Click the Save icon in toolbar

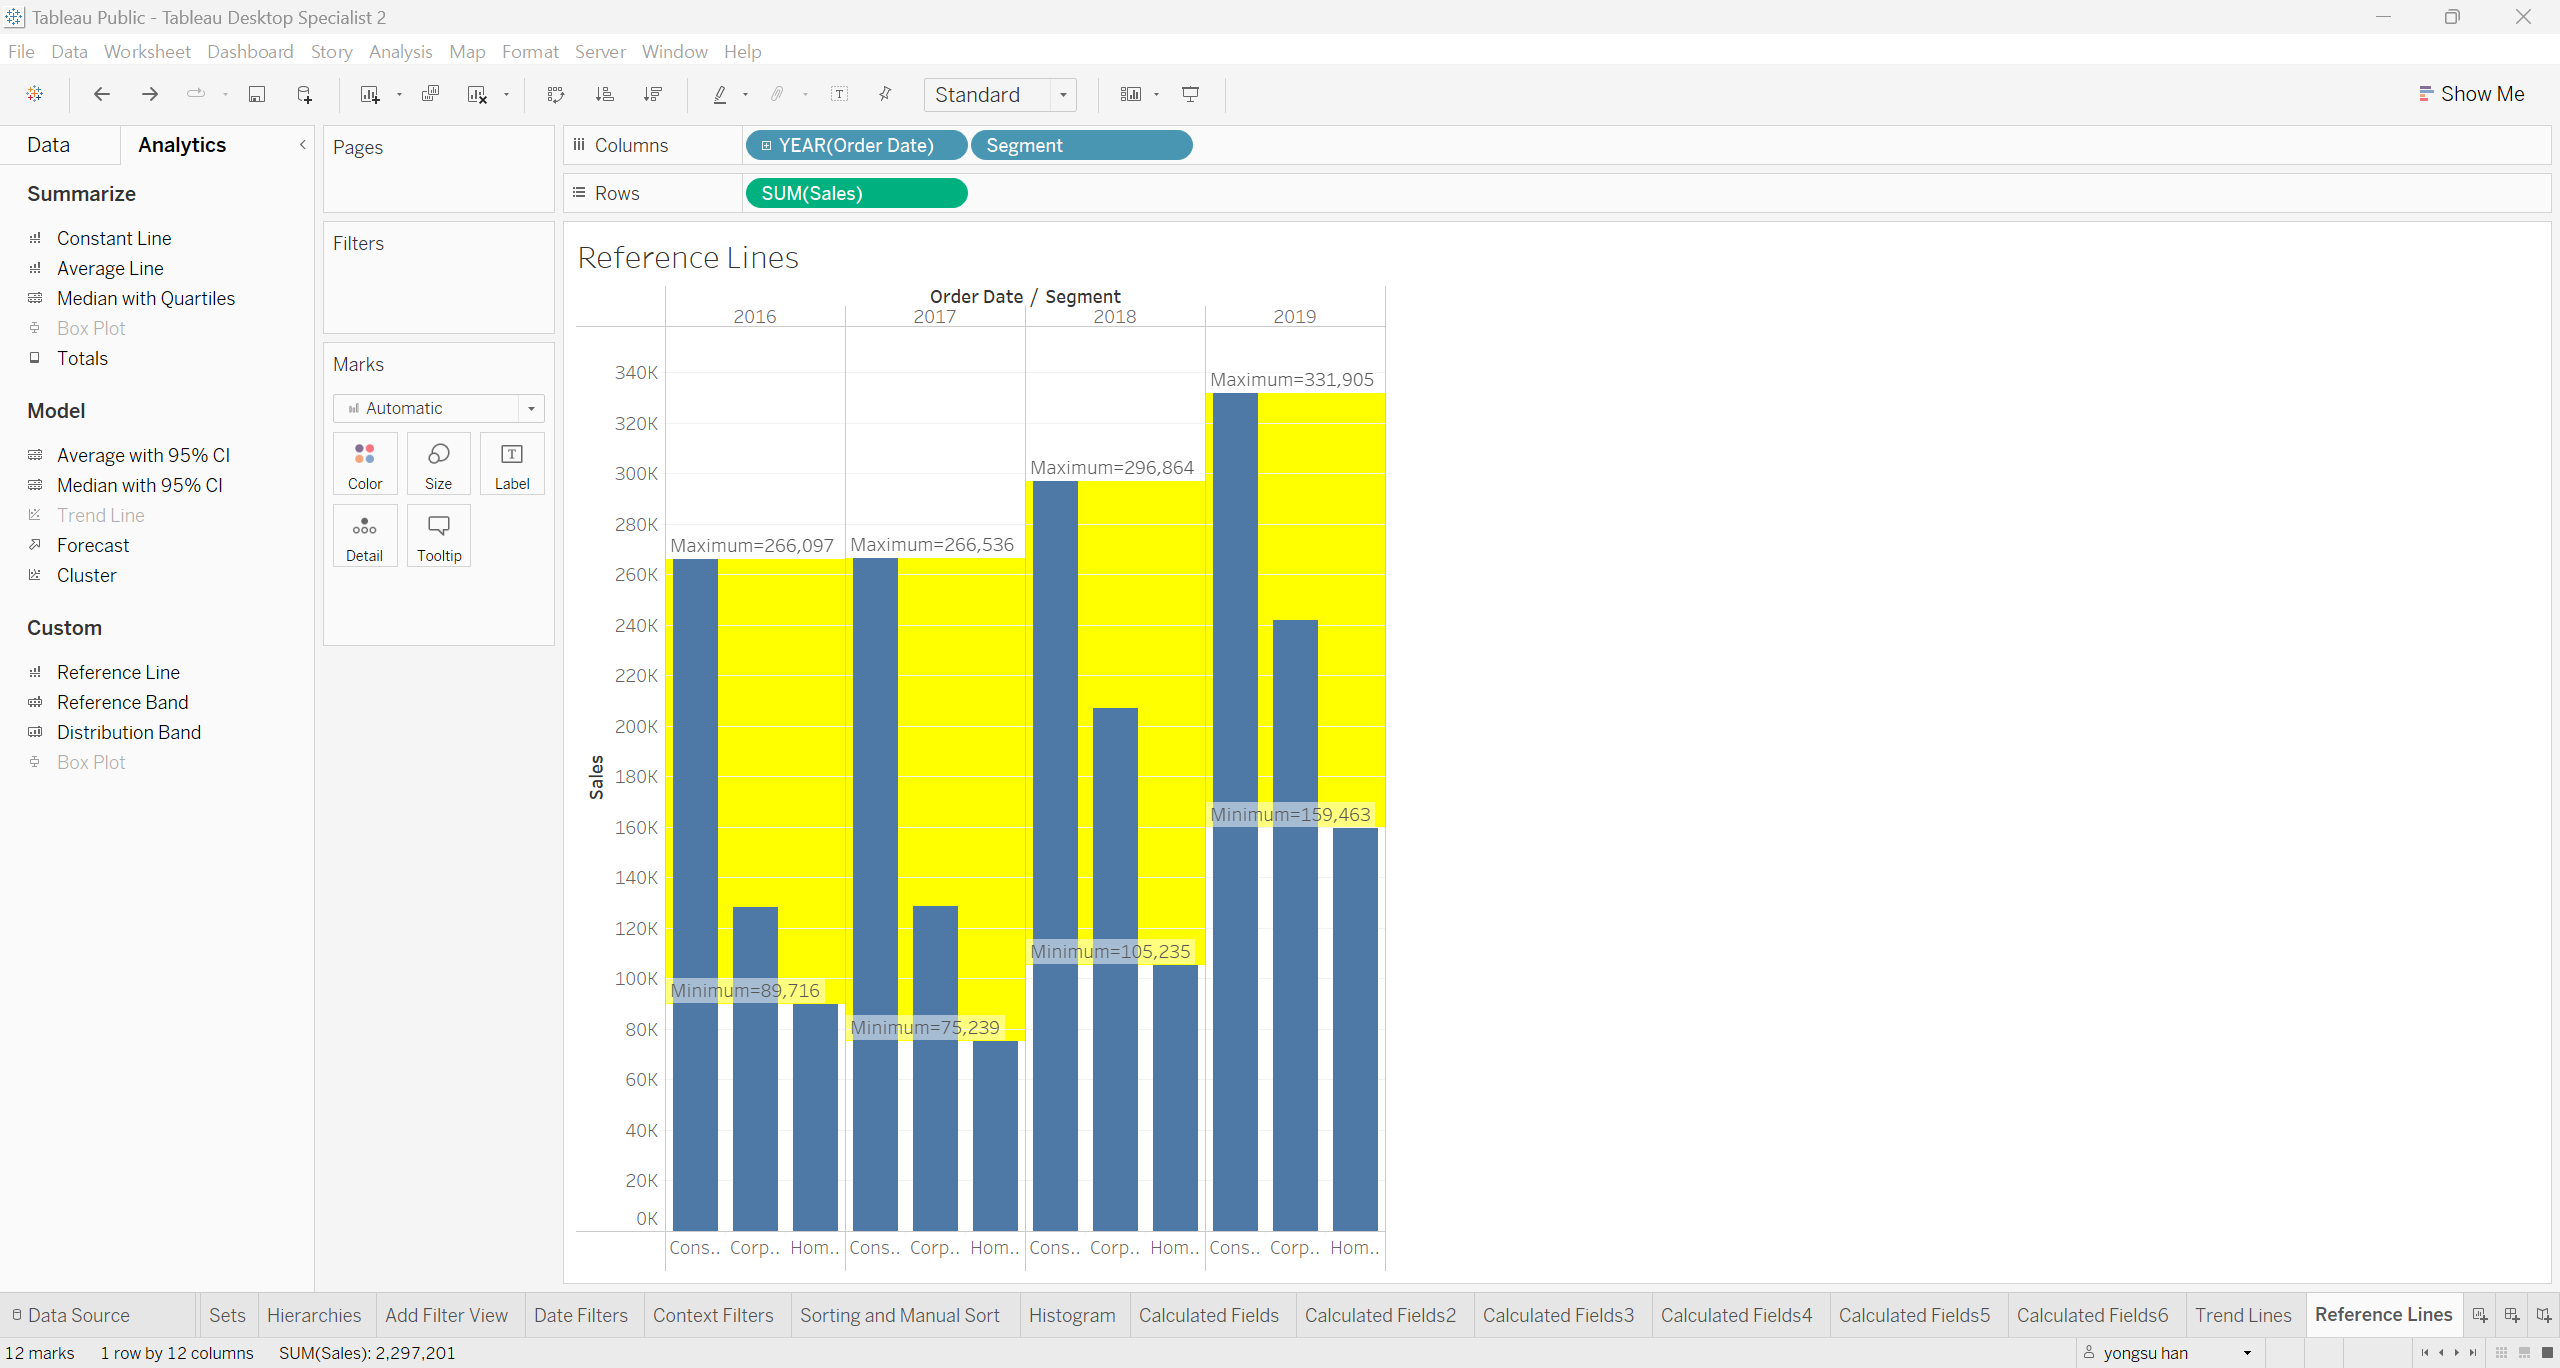pos(257,94)
